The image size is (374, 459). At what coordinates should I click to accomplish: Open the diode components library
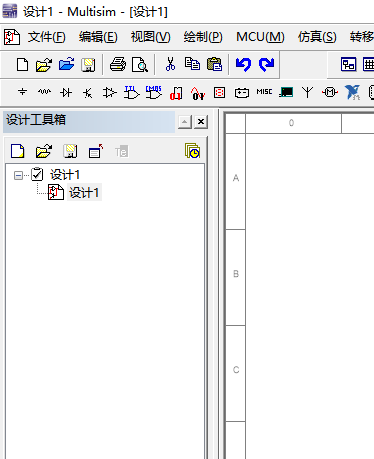tap(66, 92)
